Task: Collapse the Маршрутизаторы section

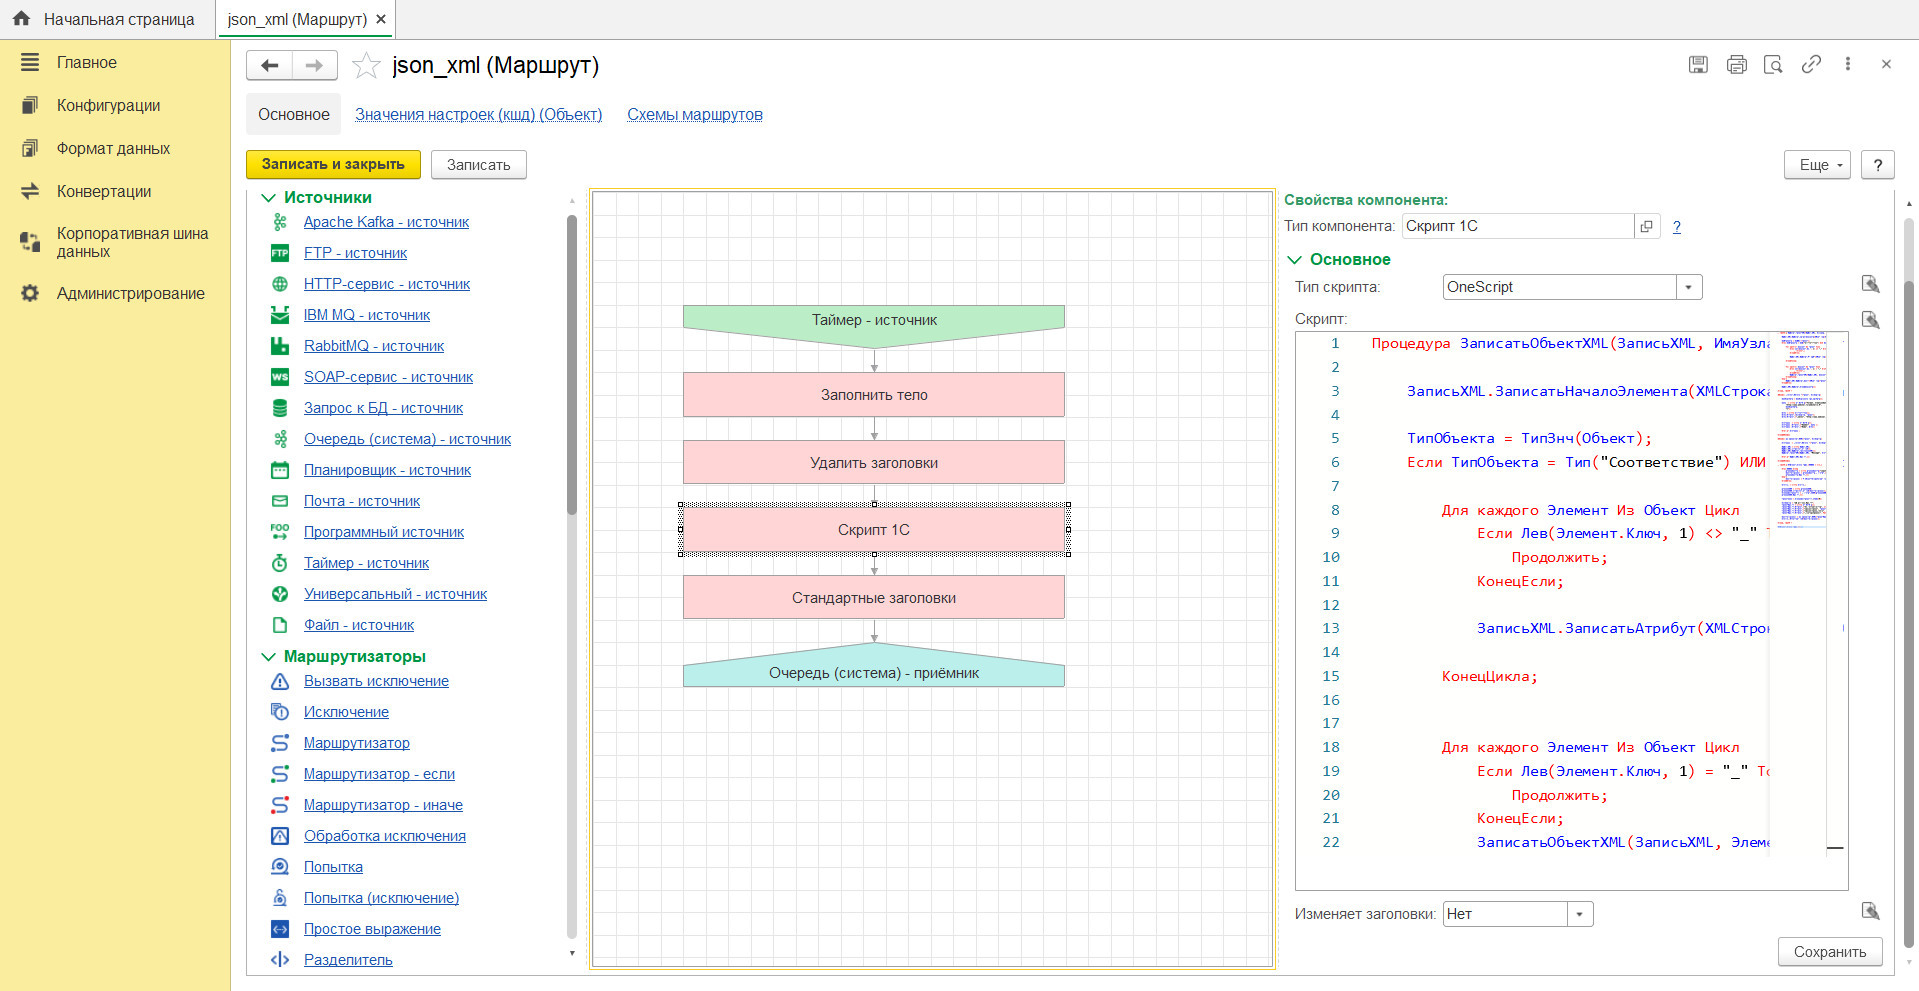Action: click(268, 657)
